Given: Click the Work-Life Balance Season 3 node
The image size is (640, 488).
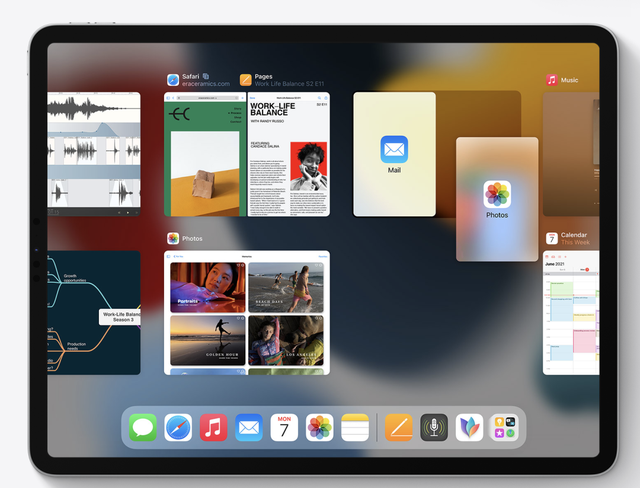Looking at the screenshot, I should (x=121, y=317).
